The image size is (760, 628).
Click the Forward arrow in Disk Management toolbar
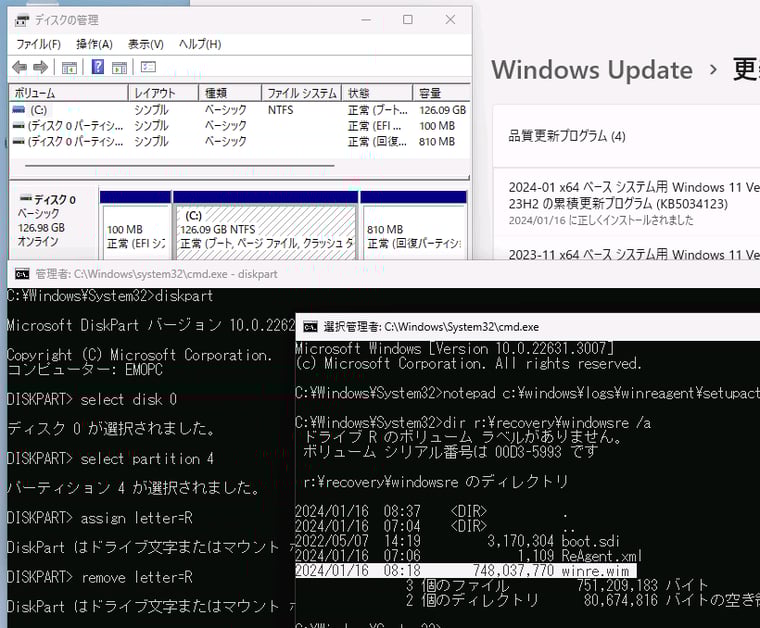tap(40, 67)
